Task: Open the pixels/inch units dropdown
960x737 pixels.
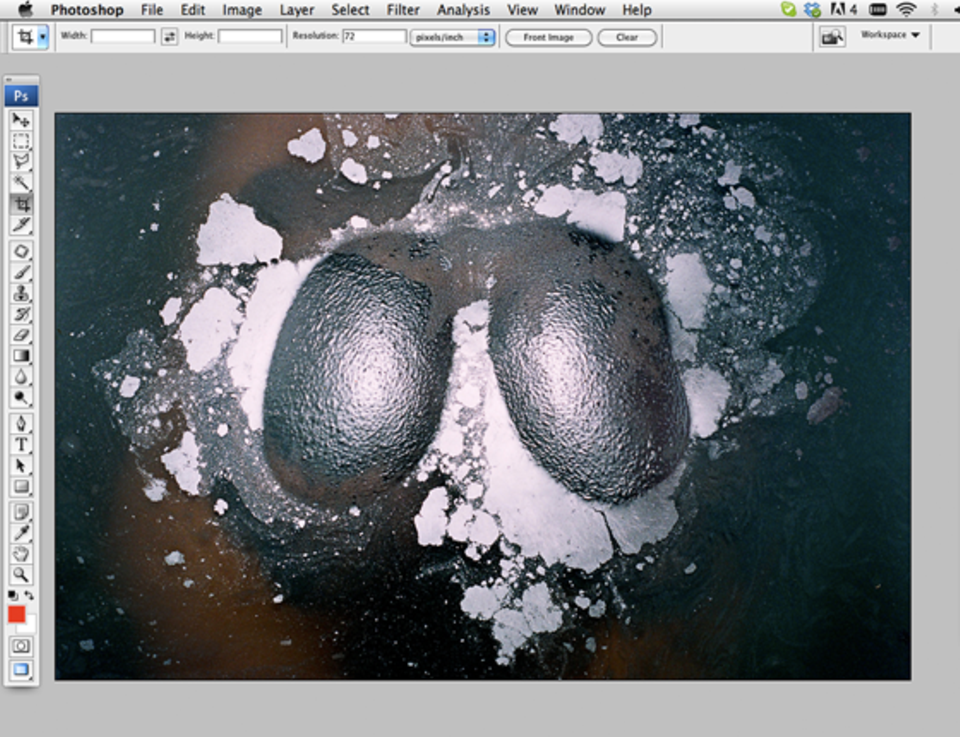Action: point(452,37)
